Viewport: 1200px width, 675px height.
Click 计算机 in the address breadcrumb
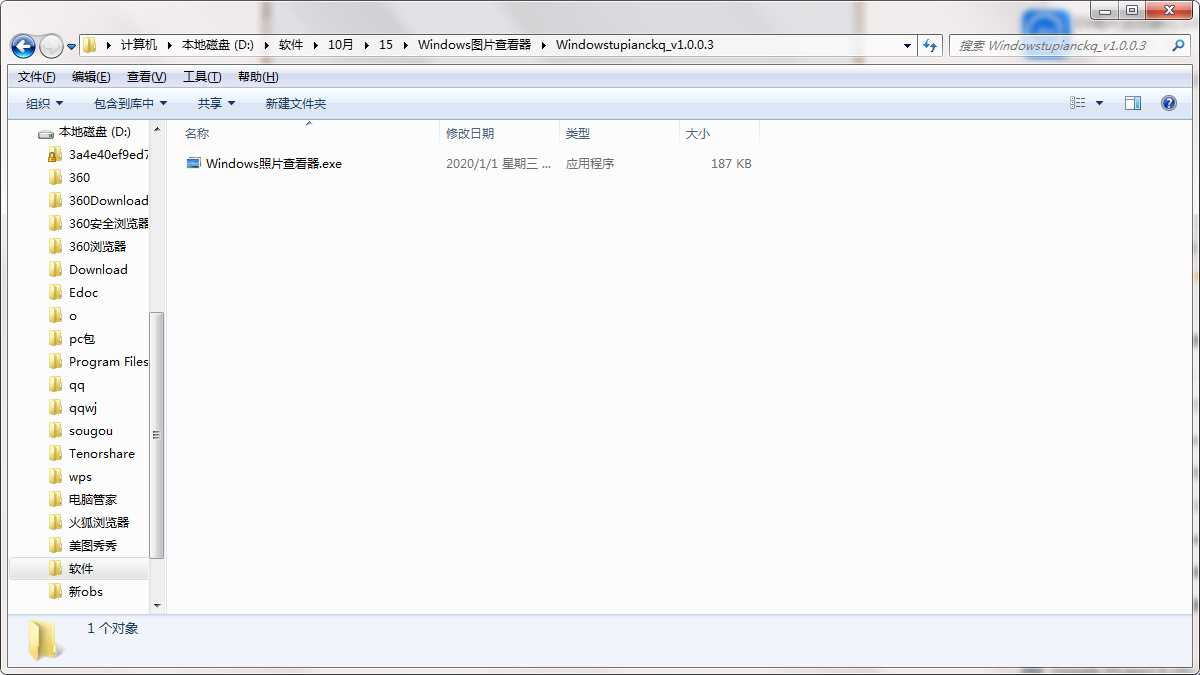coord(139,46)
